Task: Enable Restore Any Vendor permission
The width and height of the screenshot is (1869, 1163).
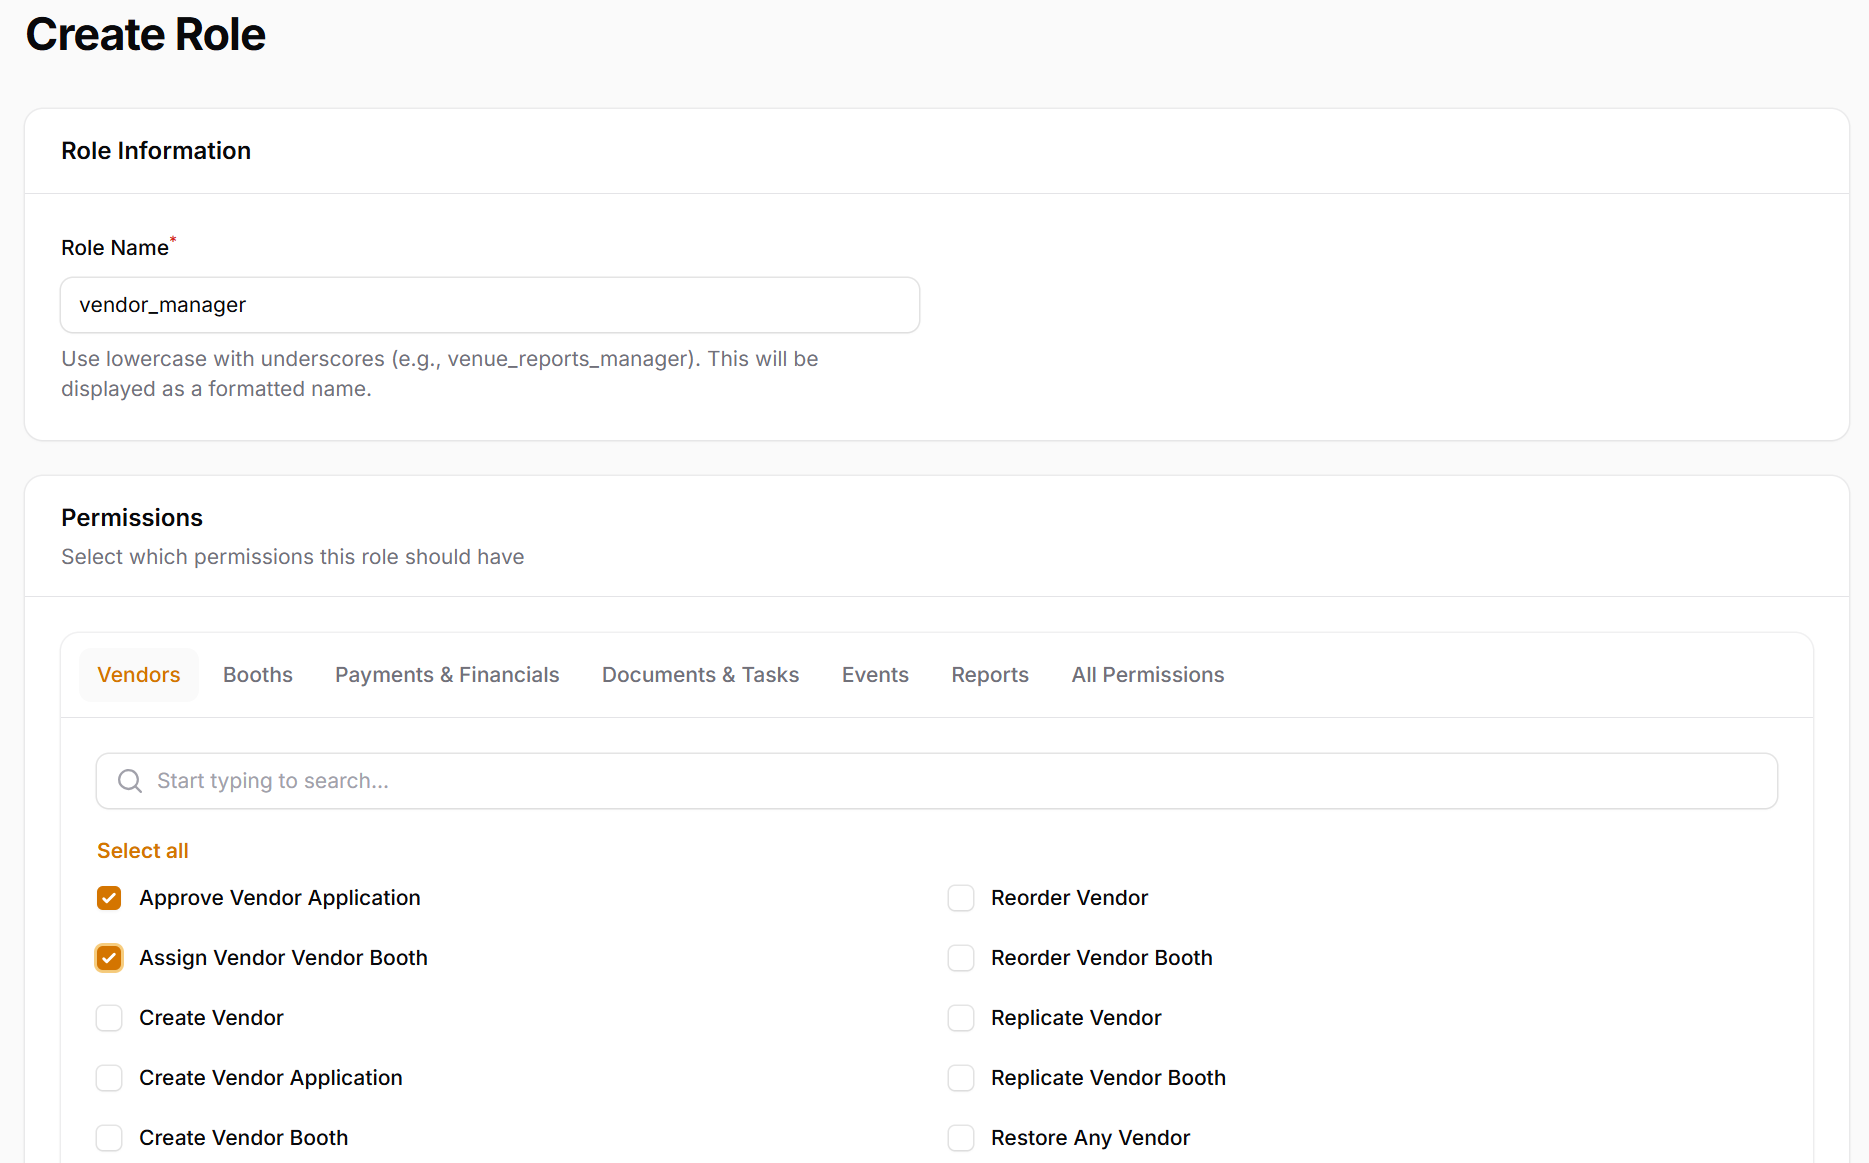Action: 961,1138
